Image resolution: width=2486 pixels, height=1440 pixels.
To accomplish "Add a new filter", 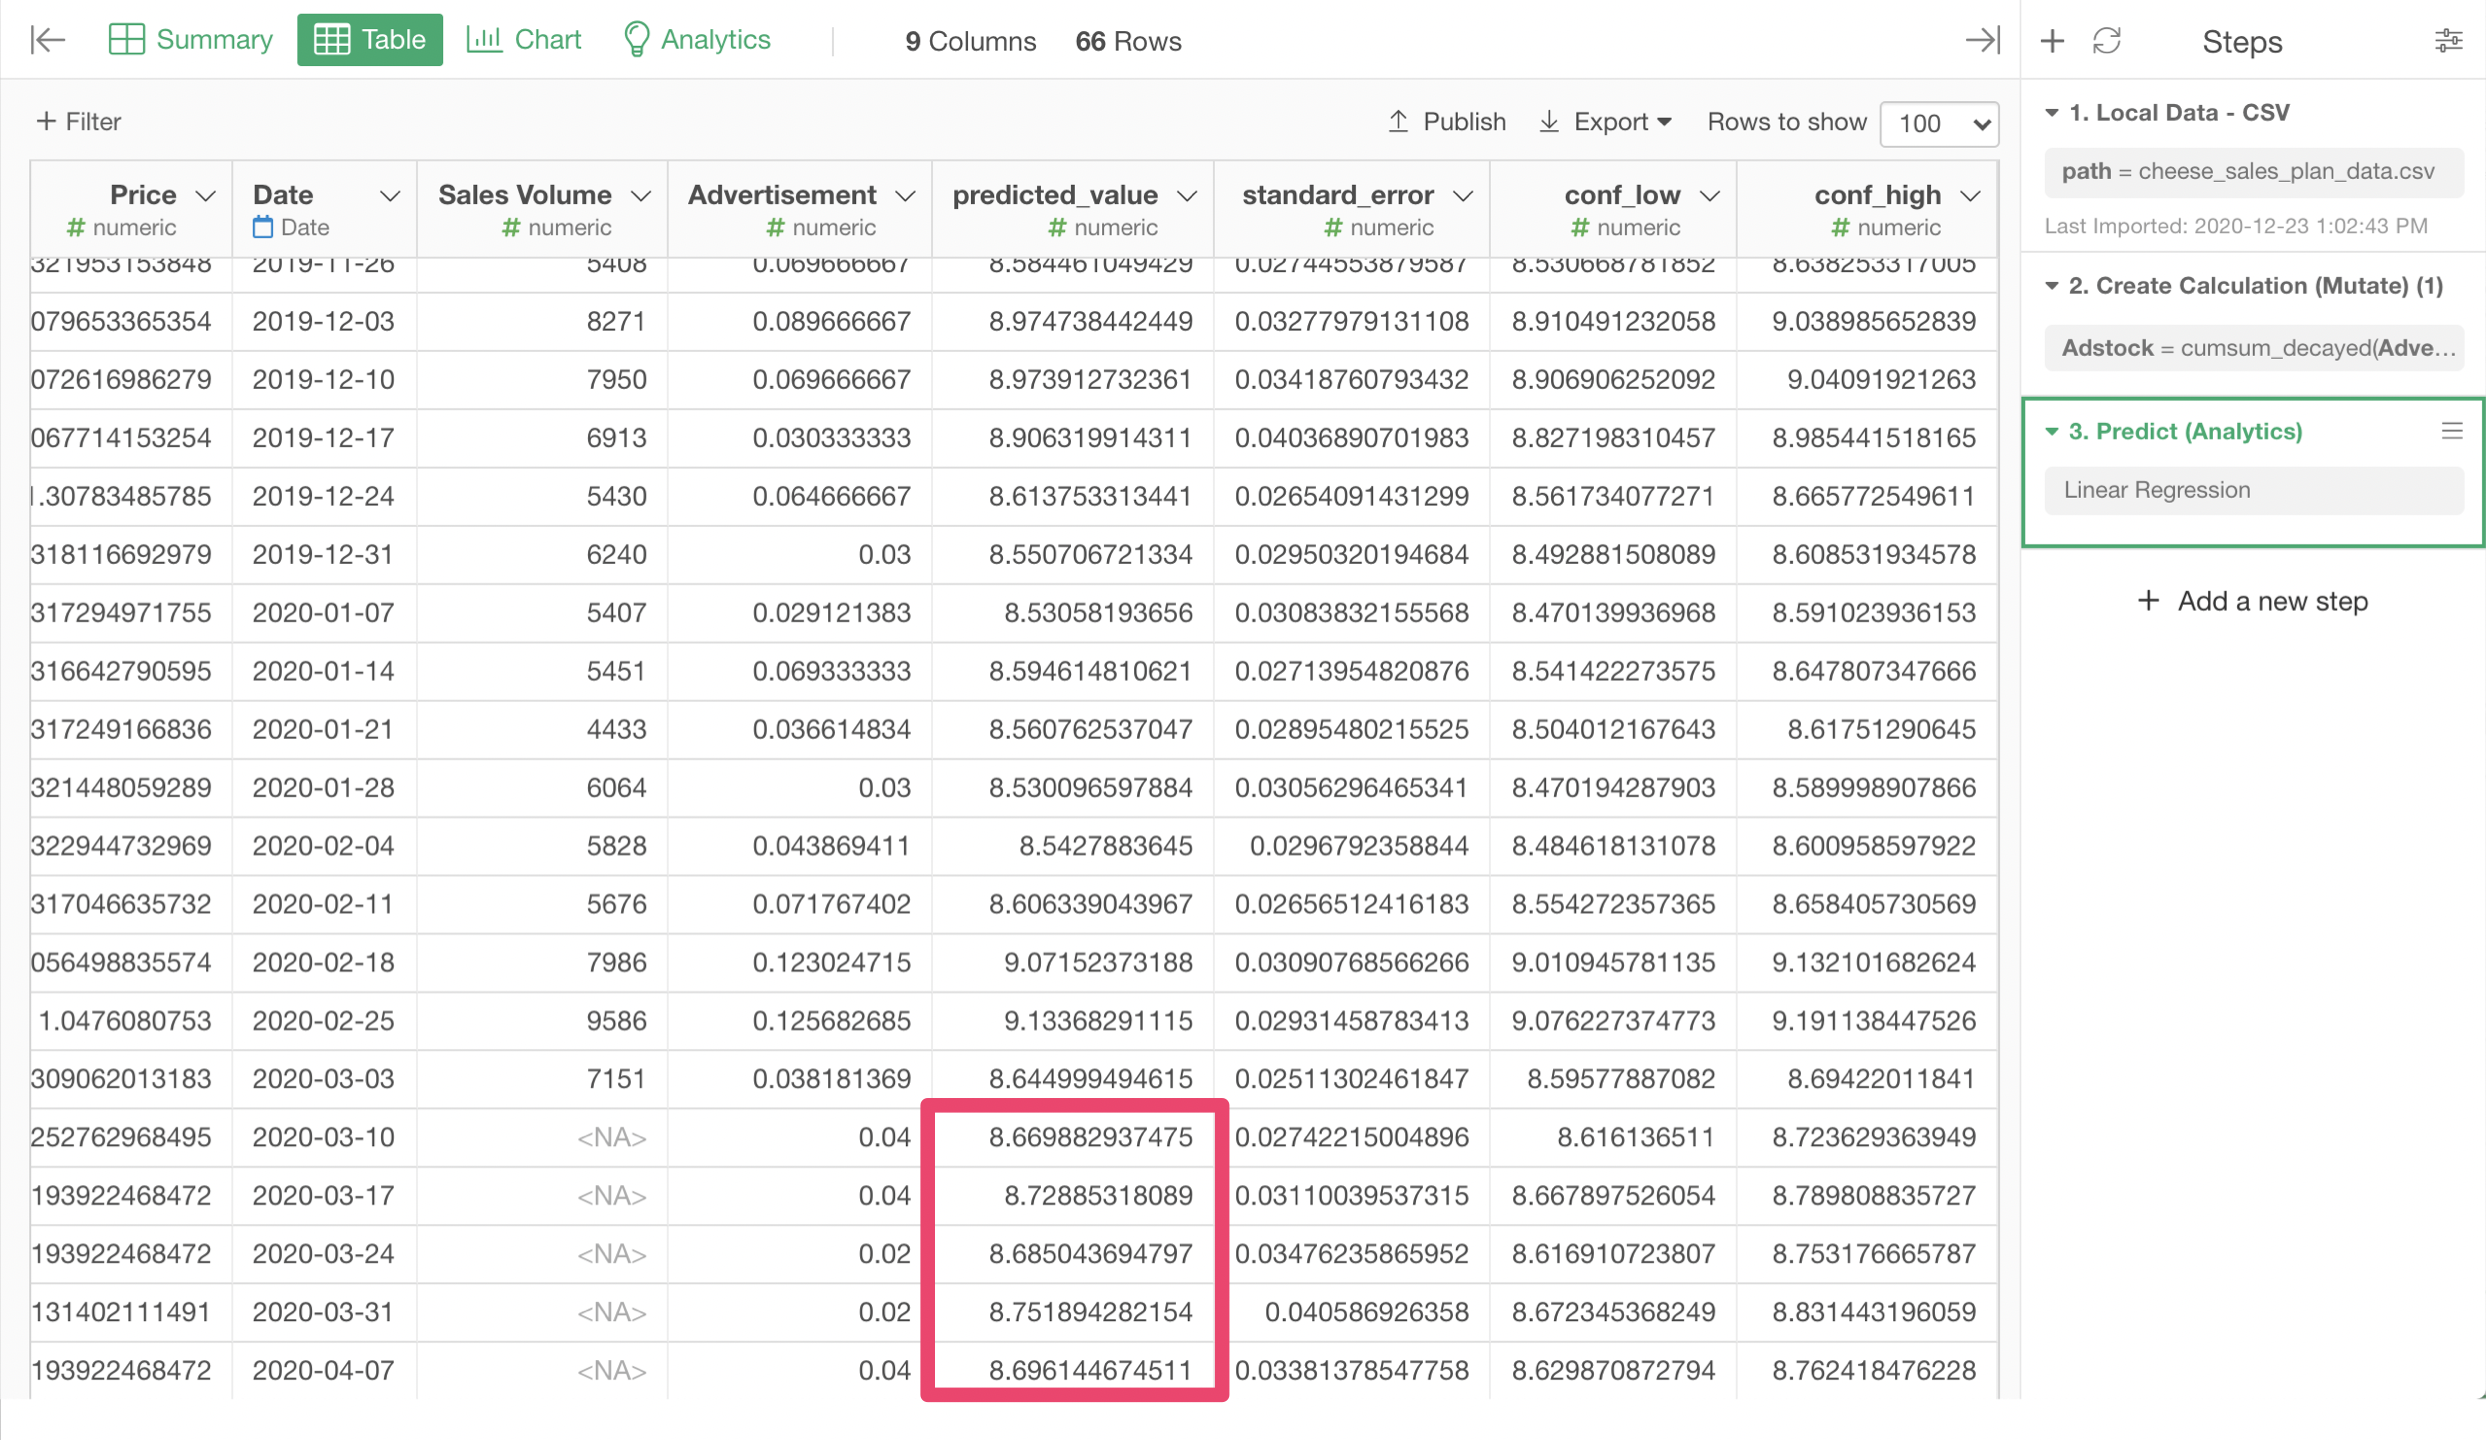I will [x=78, y=122].
